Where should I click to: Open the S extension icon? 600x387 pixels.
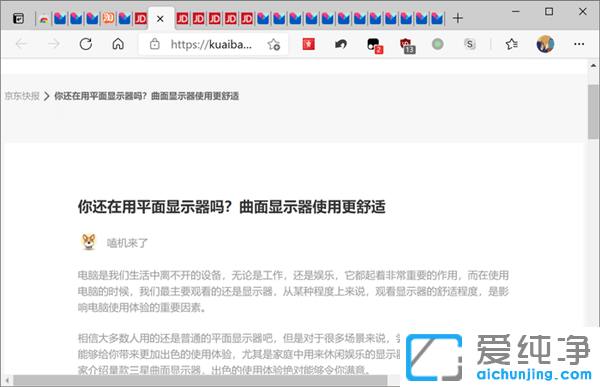pyautogui.click(x=470, y=44)
